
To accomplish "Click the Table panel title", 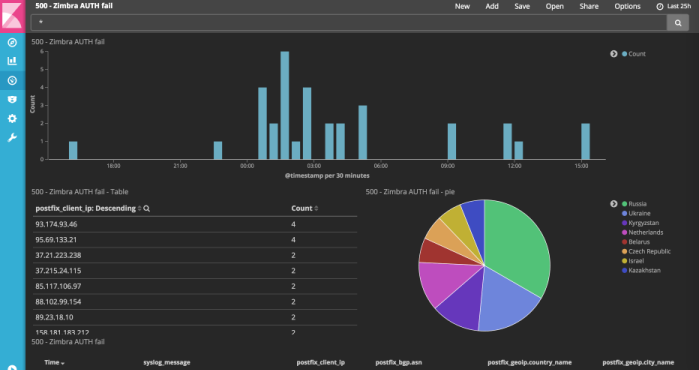I will 80,192.
